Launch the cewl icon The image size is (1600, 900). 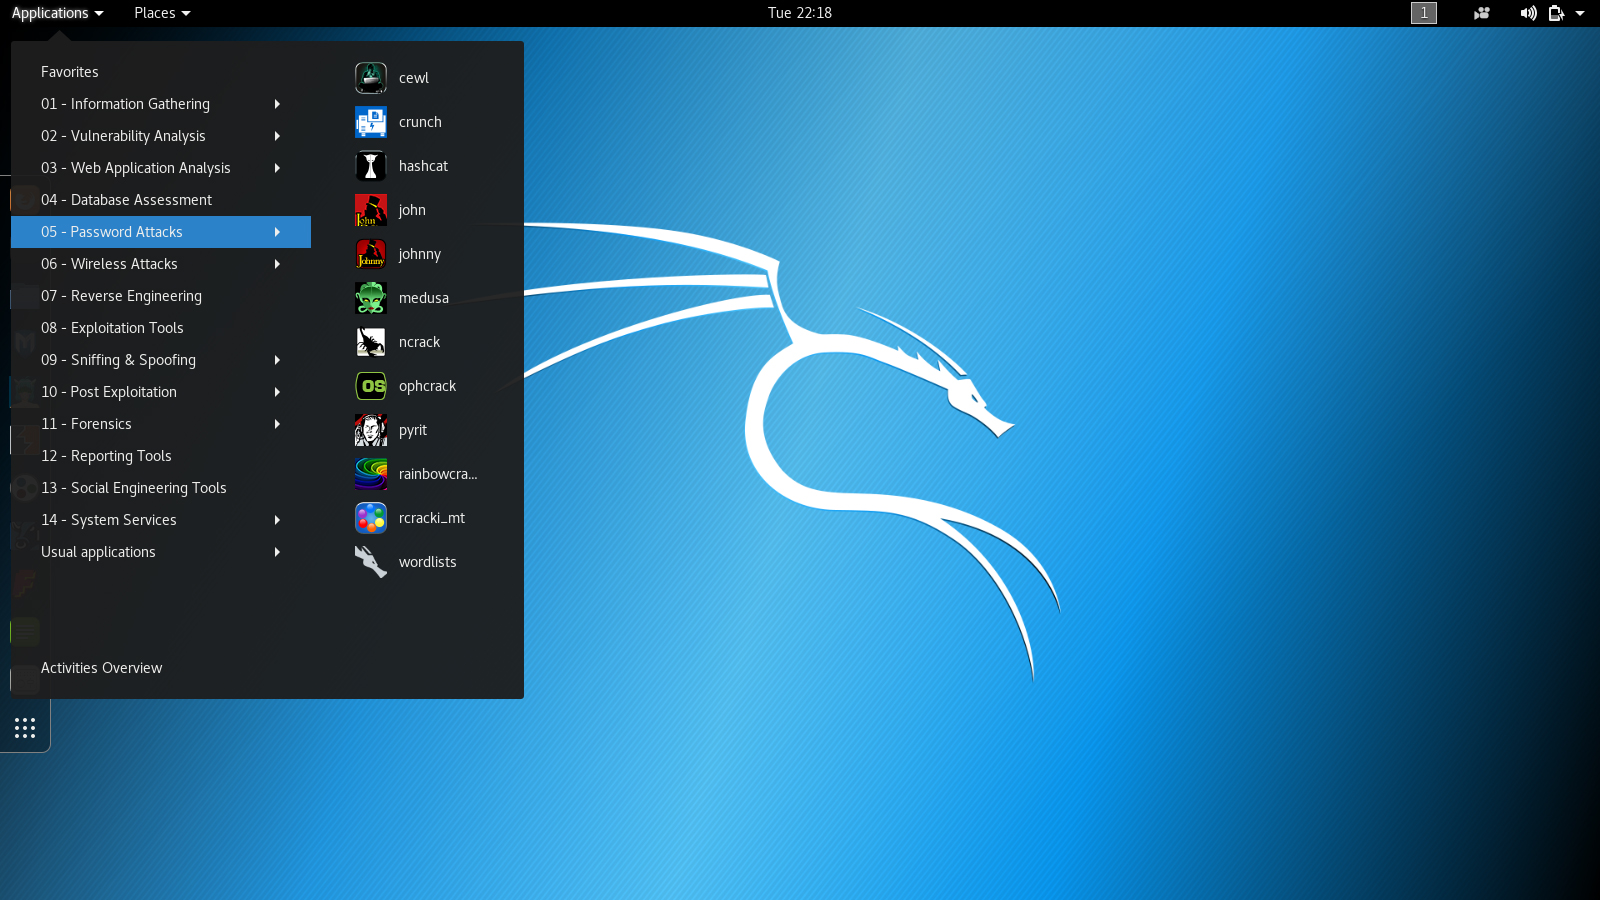pyautogui.click(x=371, y=78)
